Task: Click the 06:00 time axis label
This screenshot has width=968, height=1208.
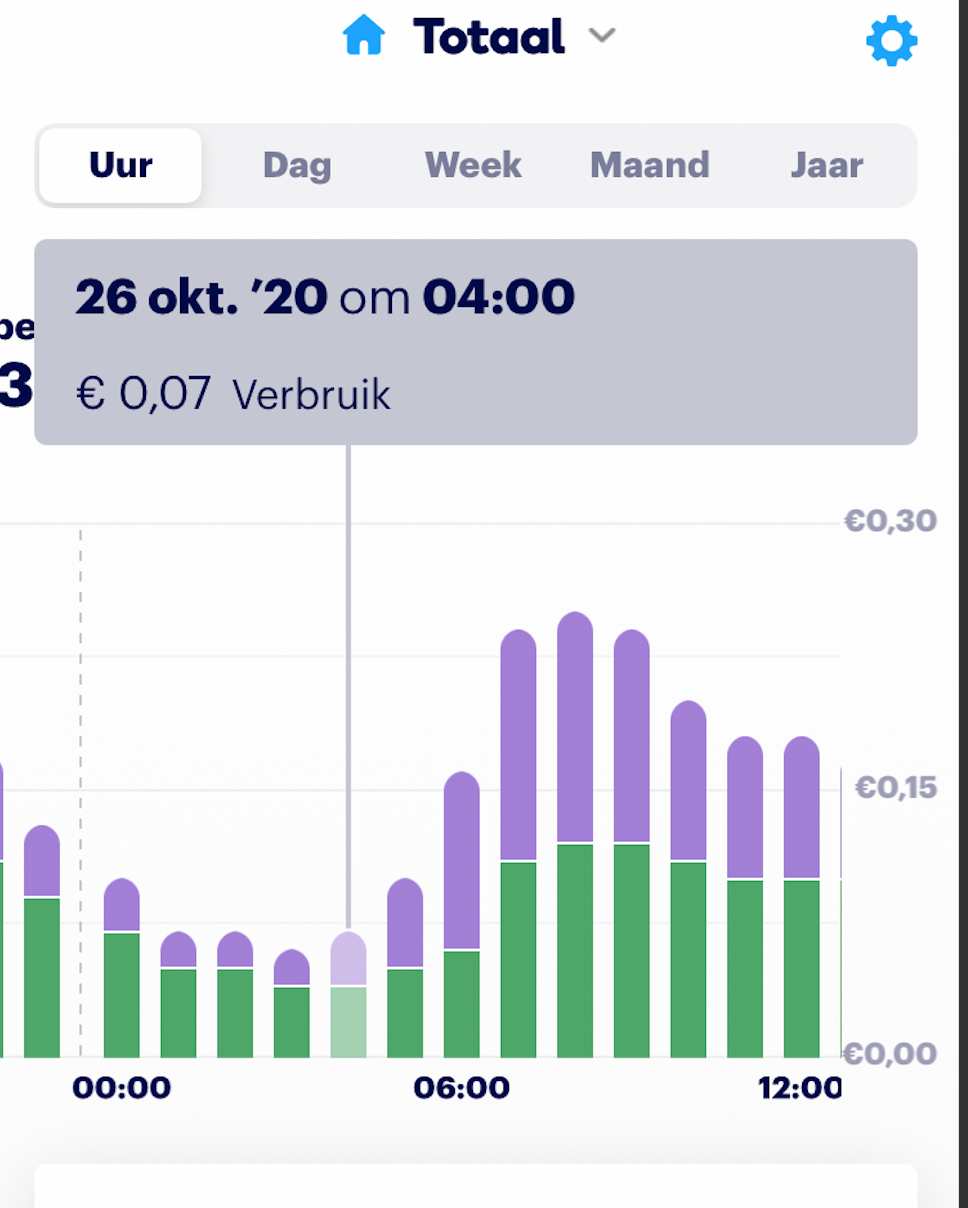Action: pos(462,1088)
